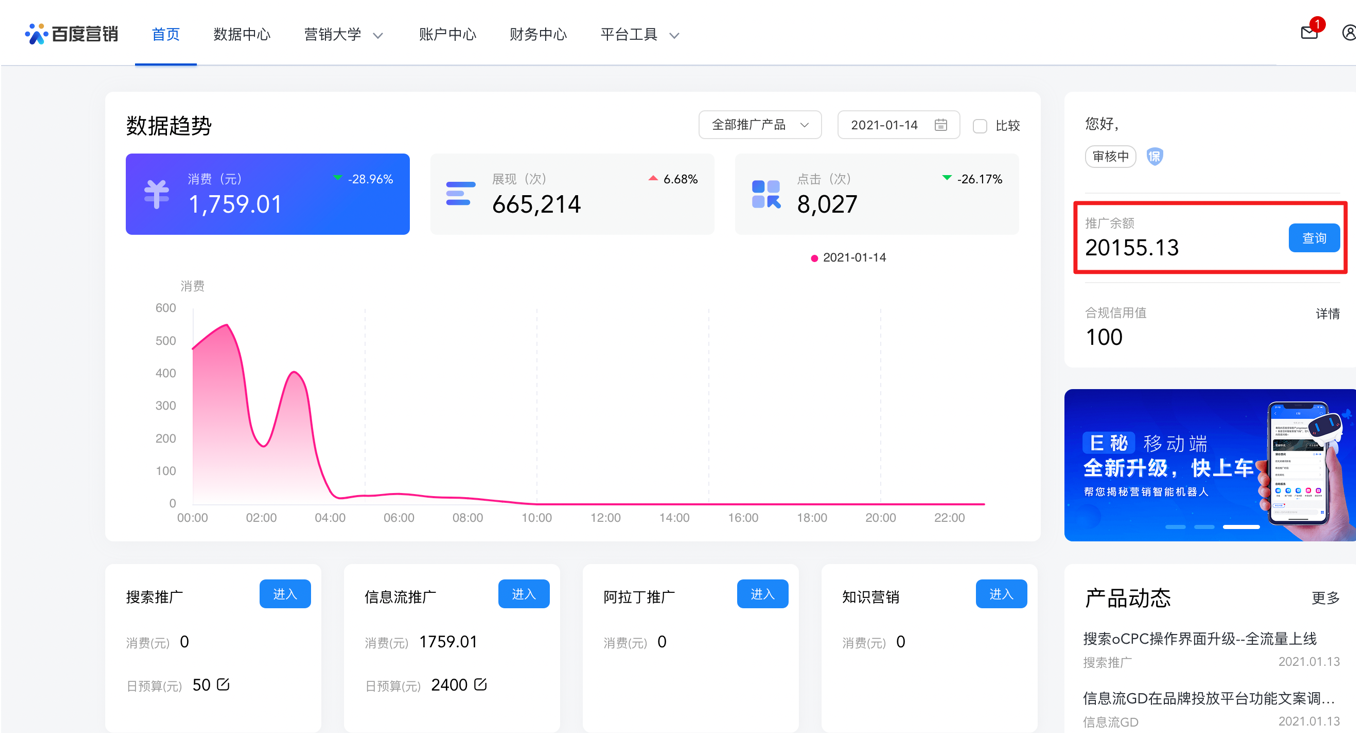Click the blue 保 shield badge icon
The height and width of the screenshot is (733, 1356).
pyautogui.click(x=1154, y=157)
